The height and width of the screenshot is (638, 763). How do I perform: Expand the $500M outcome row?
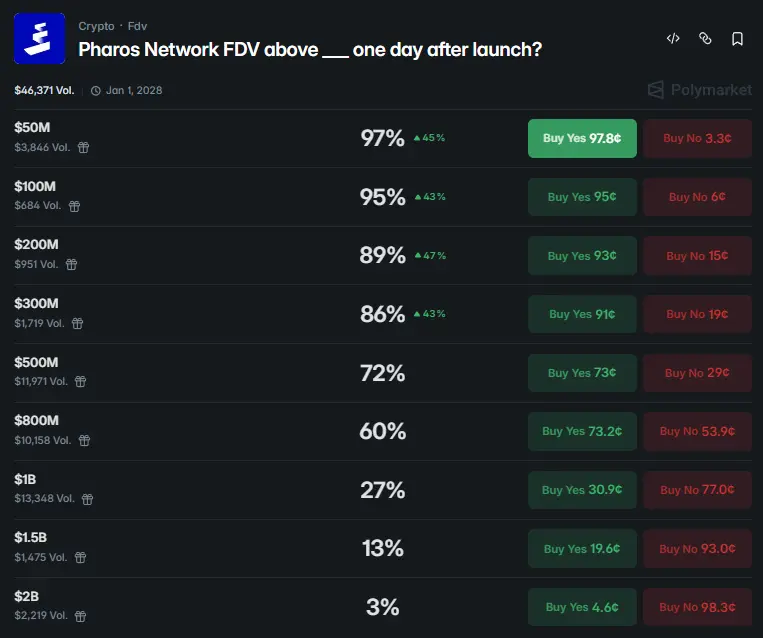point(250,373)
